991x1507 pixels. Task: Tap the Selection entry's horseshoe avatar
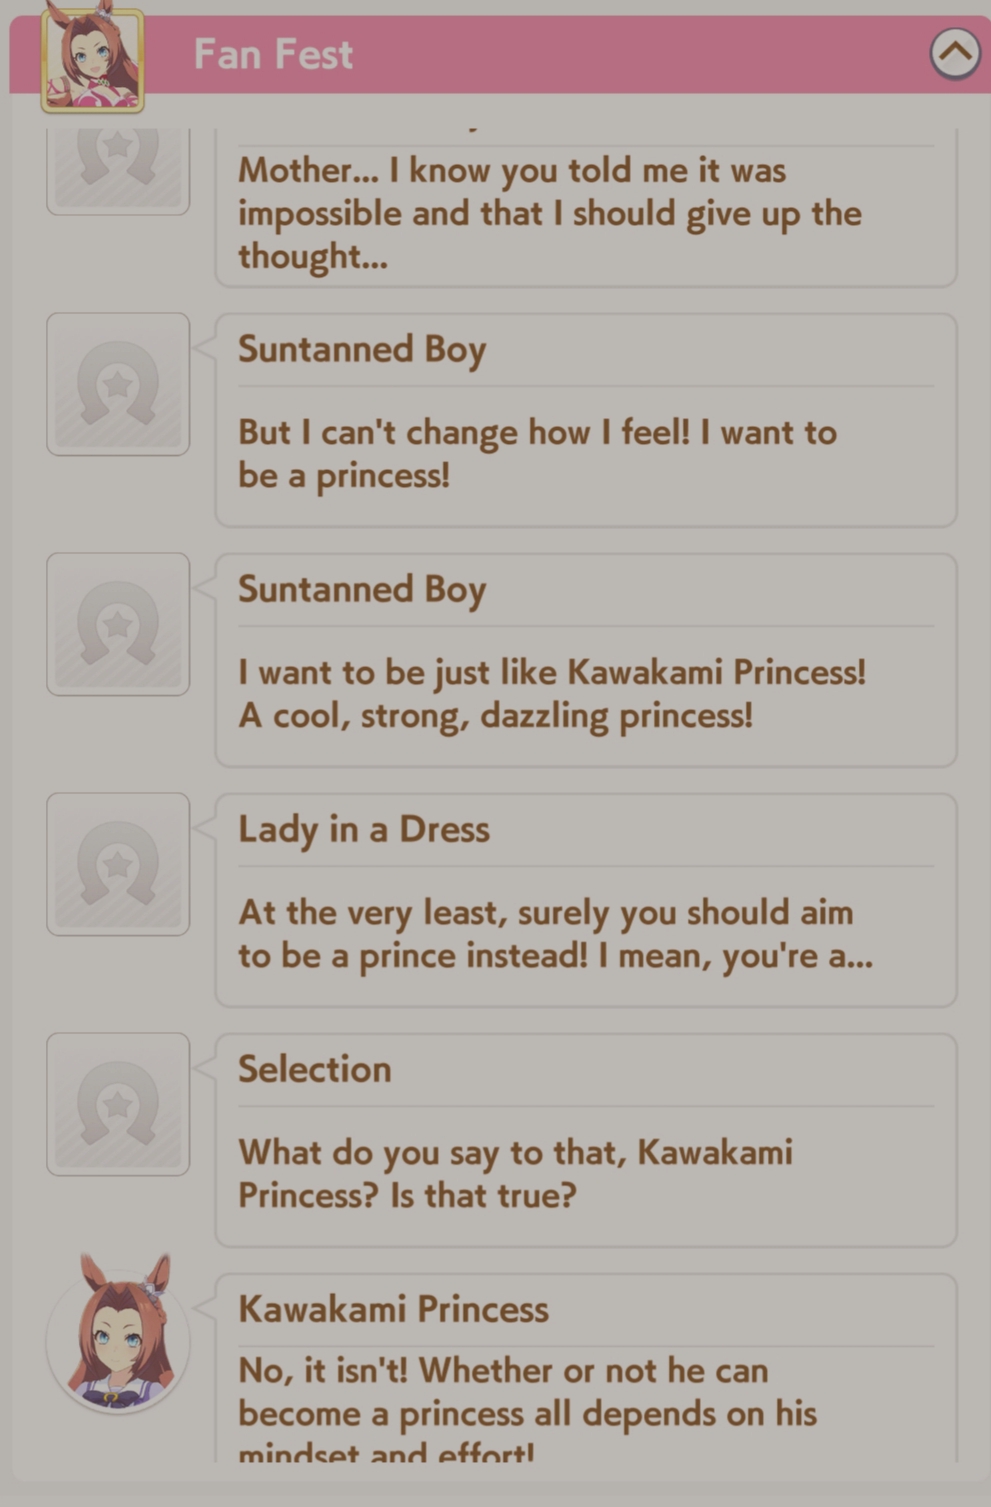(x=118, y=1104)
